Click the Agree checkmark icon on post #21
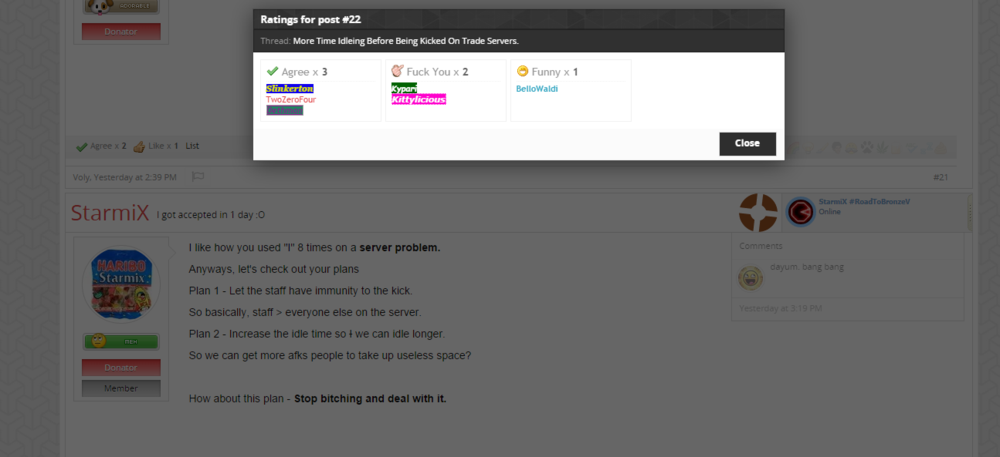The image size is (1000, 457). click(x=81, y=147)
